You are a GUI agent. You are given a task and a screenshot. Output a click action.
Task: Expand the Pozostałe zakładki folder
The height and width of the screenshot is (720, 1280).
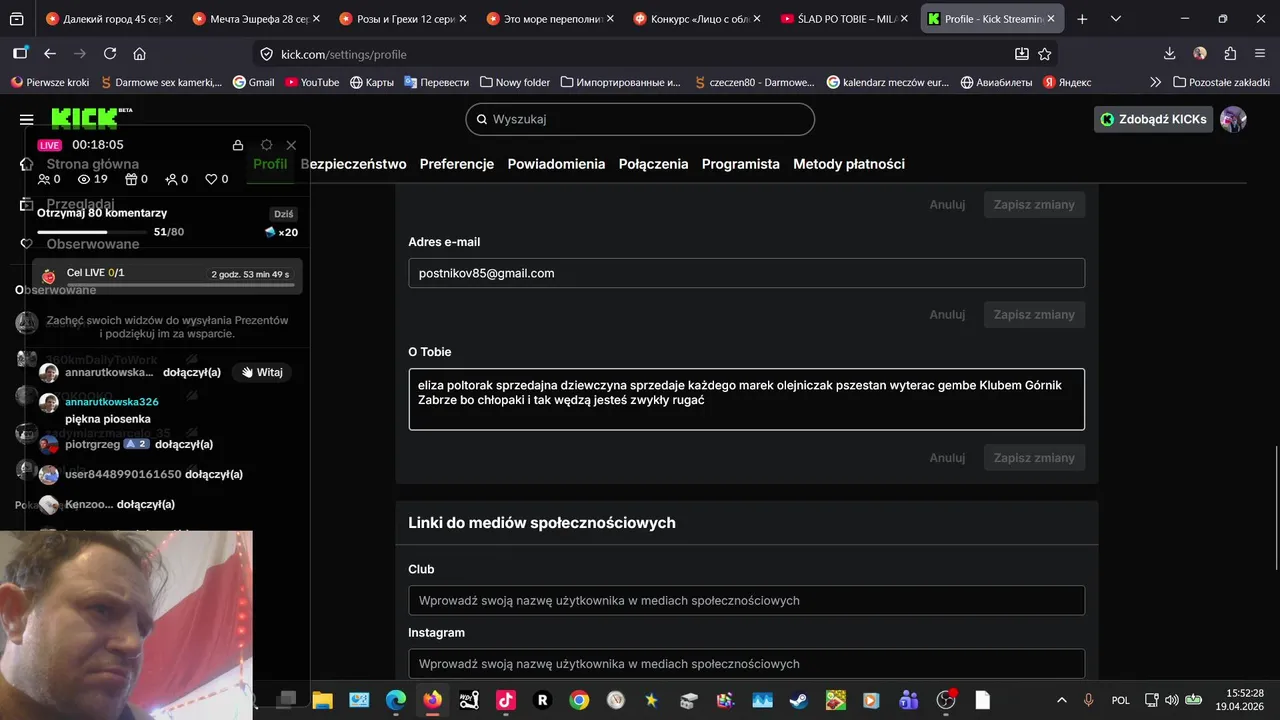tap(1221, 82)
